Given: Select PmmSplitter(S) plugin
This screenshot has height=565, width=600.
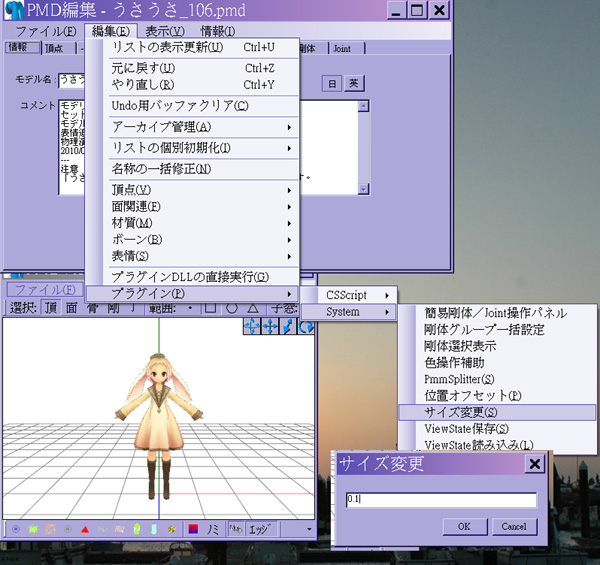Looking at the screenshot, I should 497,379.
